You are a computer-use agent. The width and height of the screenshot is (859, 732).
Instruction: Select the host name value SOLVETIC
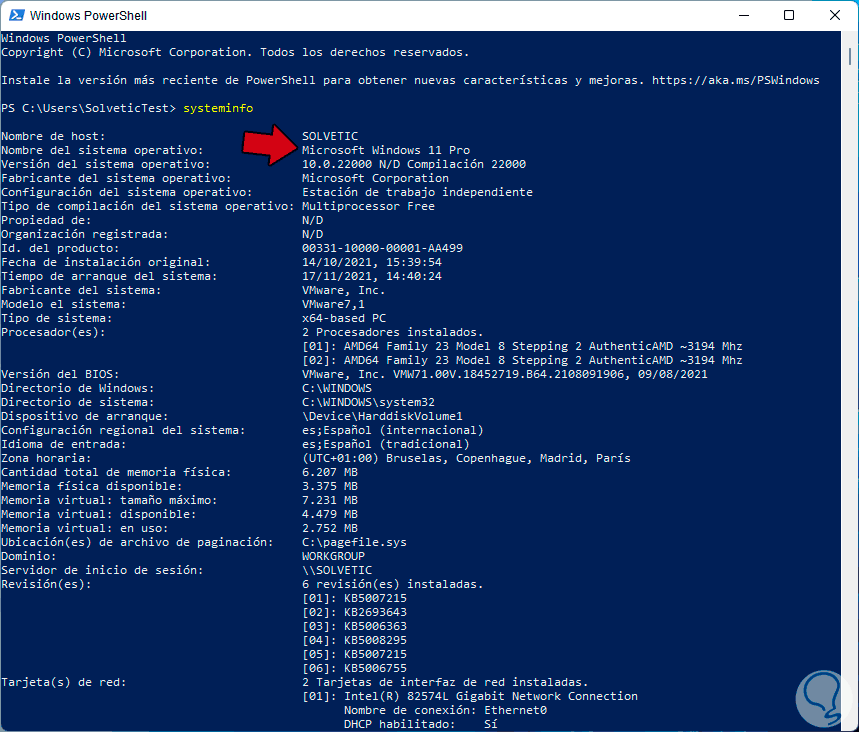pyautogui.click(x=330, y=136)
